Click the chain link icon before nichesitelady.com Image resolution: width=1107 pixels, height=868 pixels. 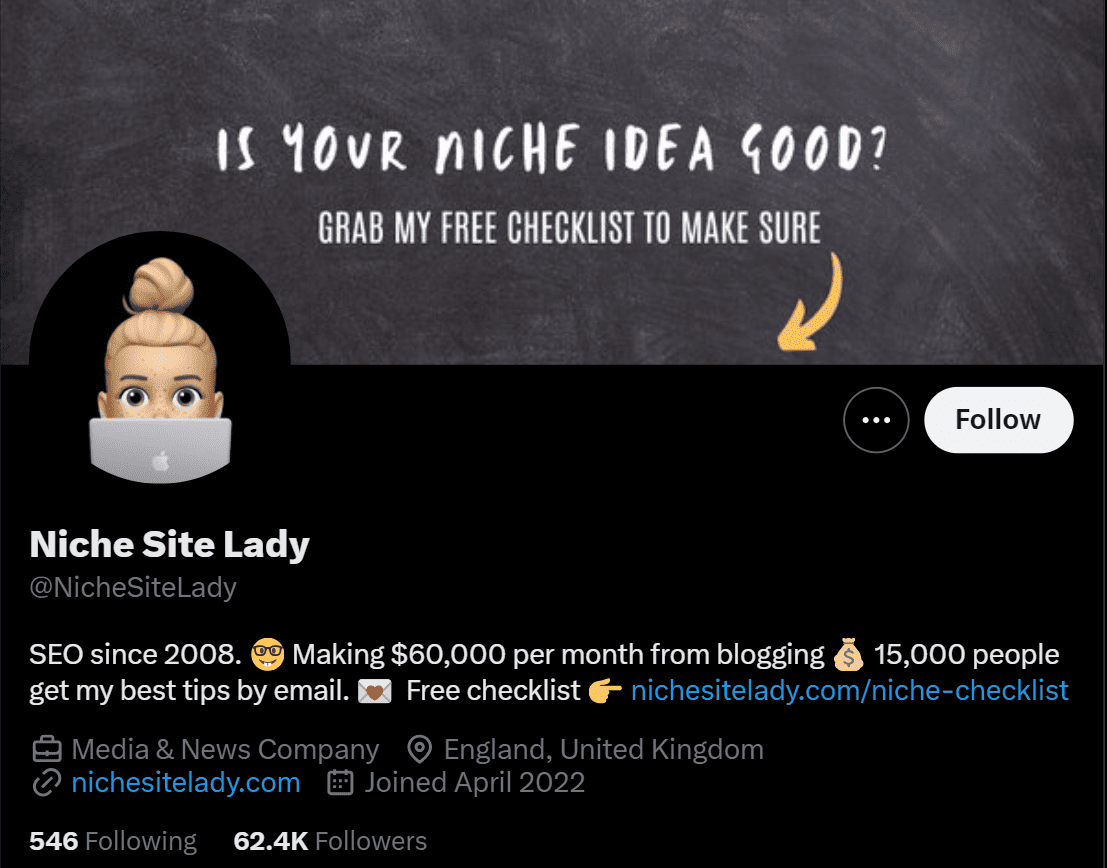(47, 783)
